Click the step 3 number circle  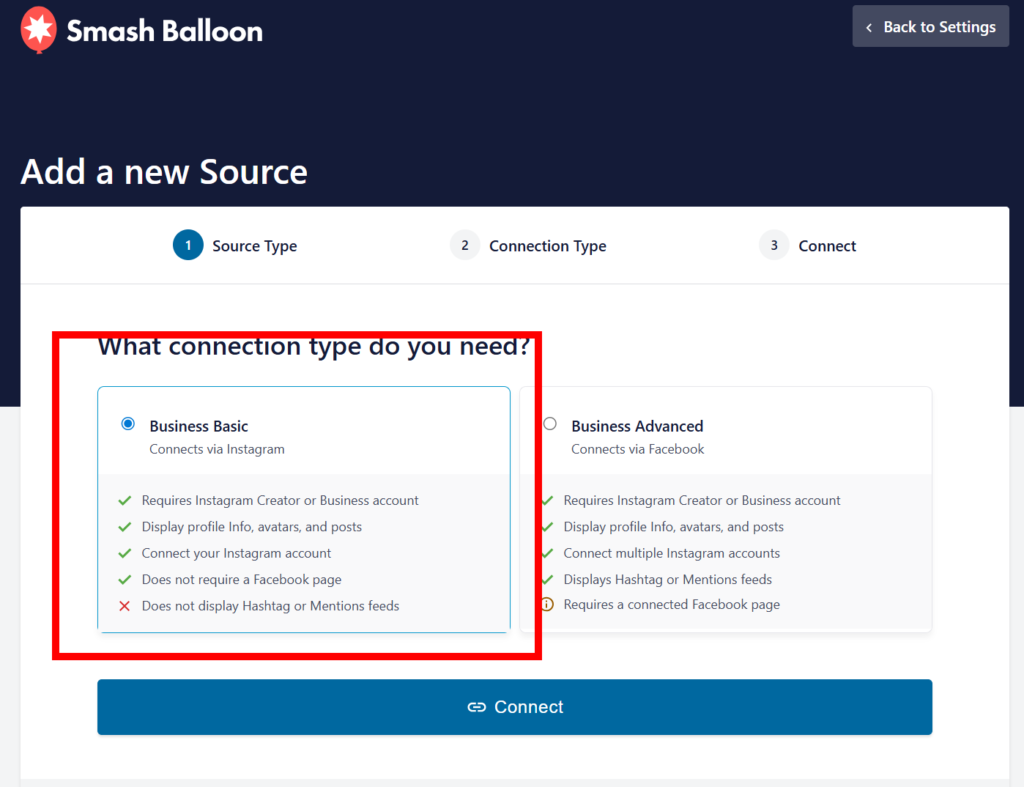pyautogui.click(x=774, y=246)
